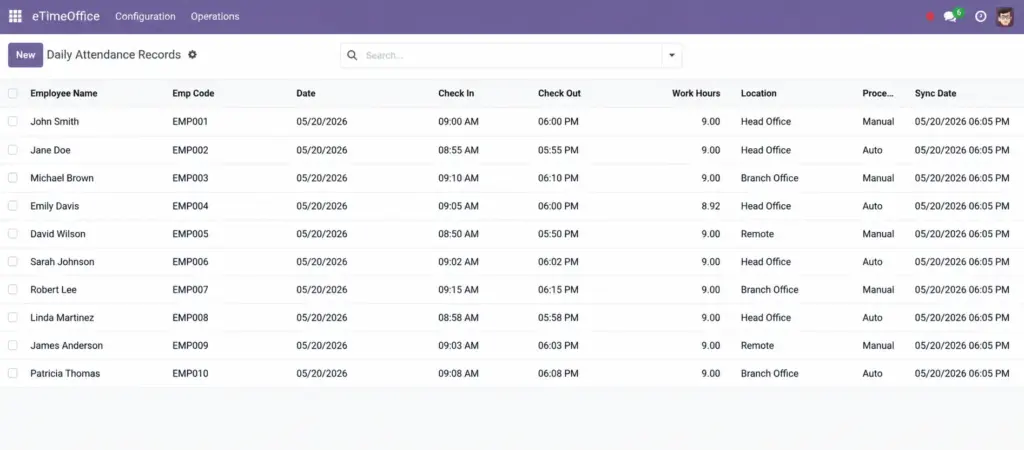Sort by Sync Date column header
The height and width of the screenshot is (450, 1024).
tap(935, 93)
